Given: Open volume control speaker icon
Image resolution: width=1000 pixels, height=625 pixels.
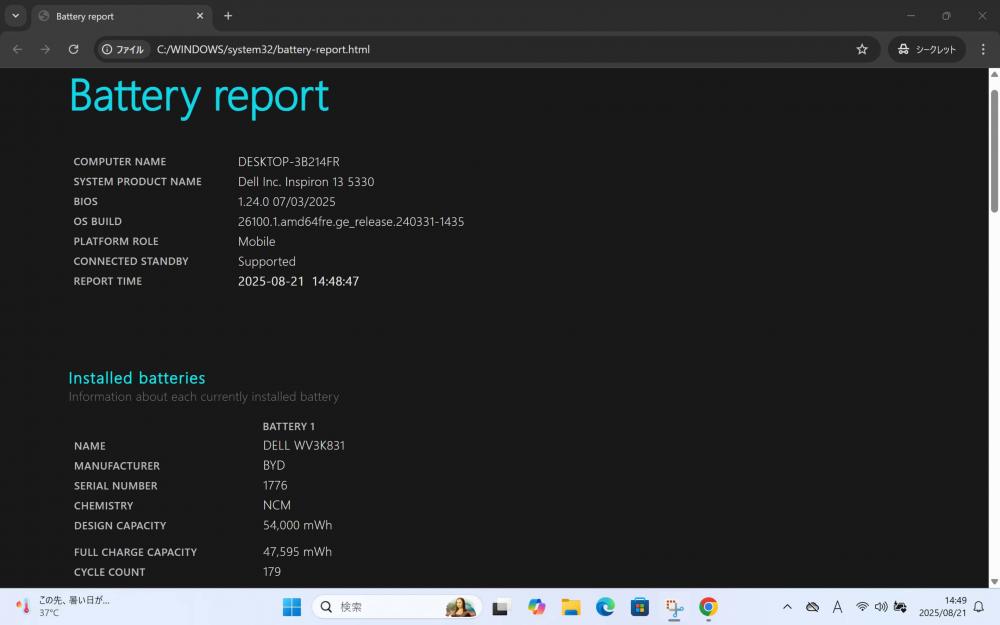Looking at the screenshot, I should (881, 607).
